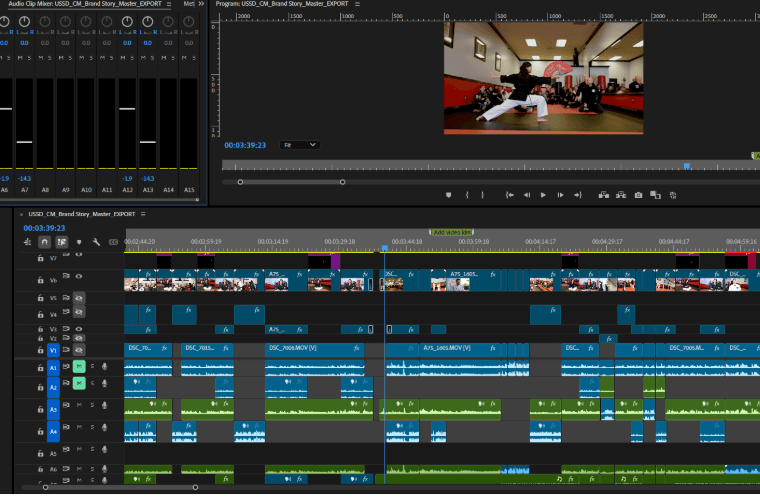Toggle Snap in timeline (magnet icon)

(x=44, y=242)
